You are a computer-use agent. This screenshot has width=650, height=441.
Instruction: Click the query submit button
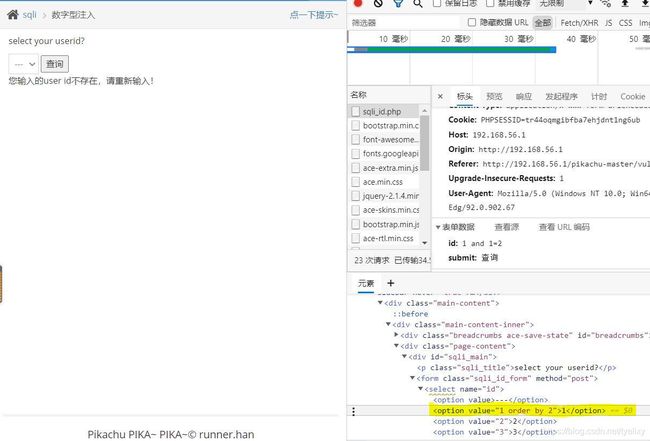(55, 64)
